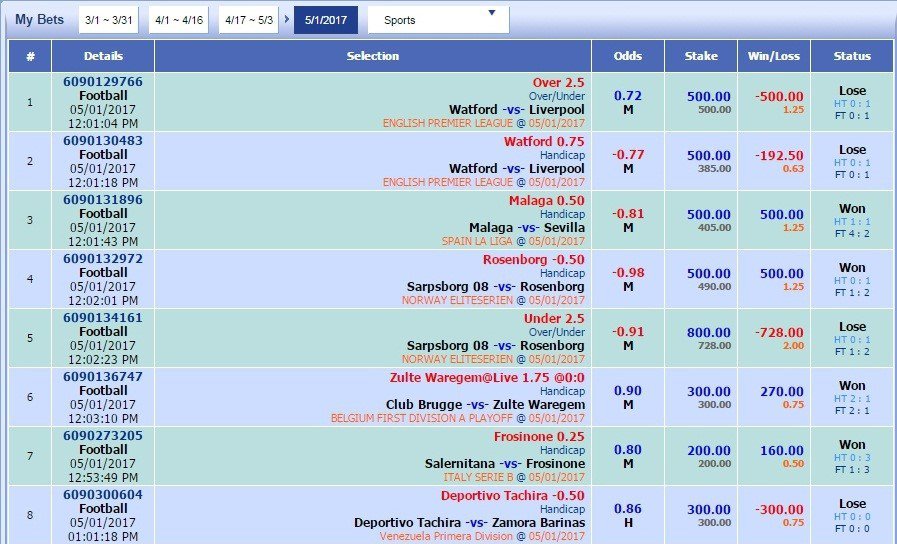Screen dimensions: 897x544
Task: Click FT 4 : 2 score in status
Action: click(x=852, y=233)
